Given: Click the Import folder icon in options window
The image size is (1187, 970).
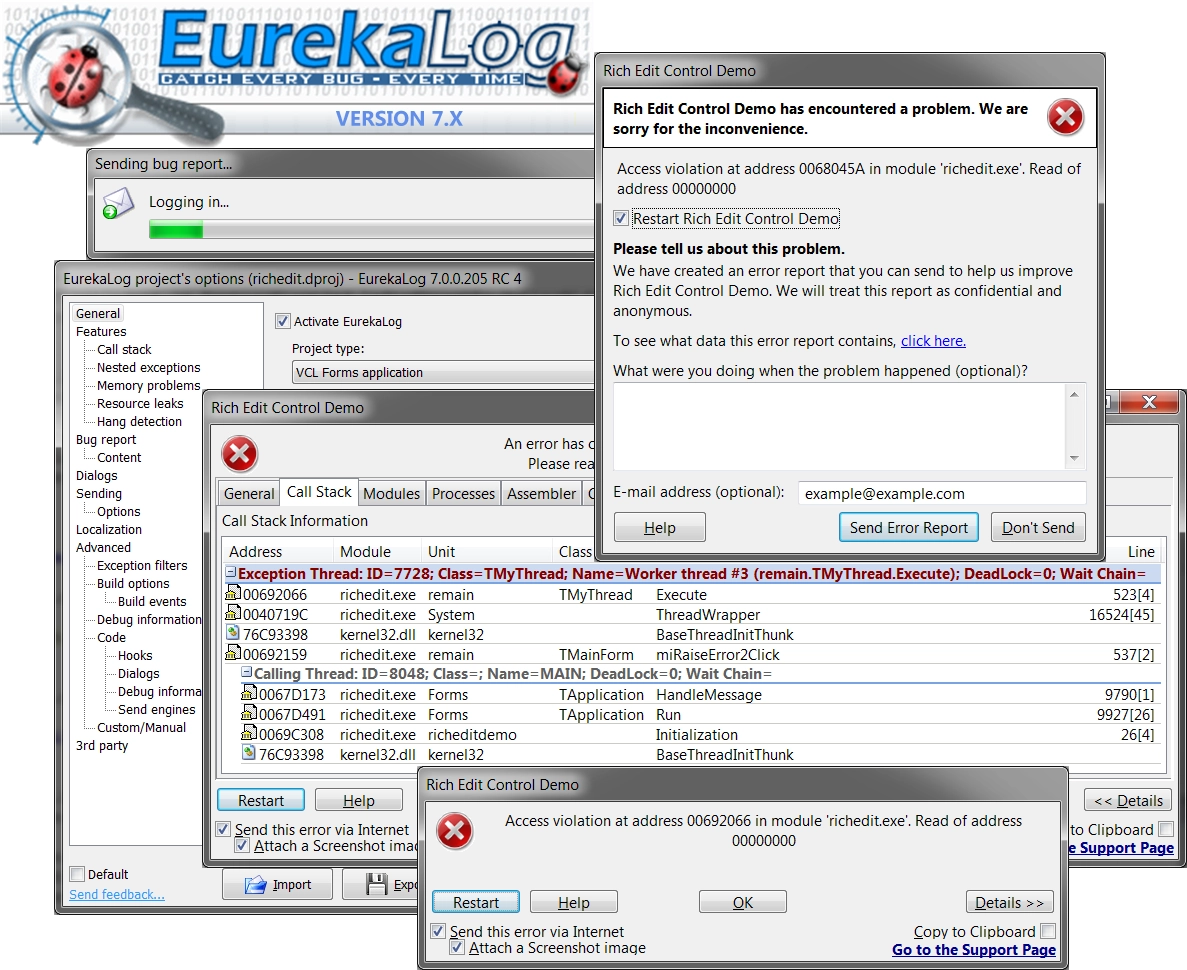Looking at the screenshot, I should pyautogui.click(x=255, y=884).
